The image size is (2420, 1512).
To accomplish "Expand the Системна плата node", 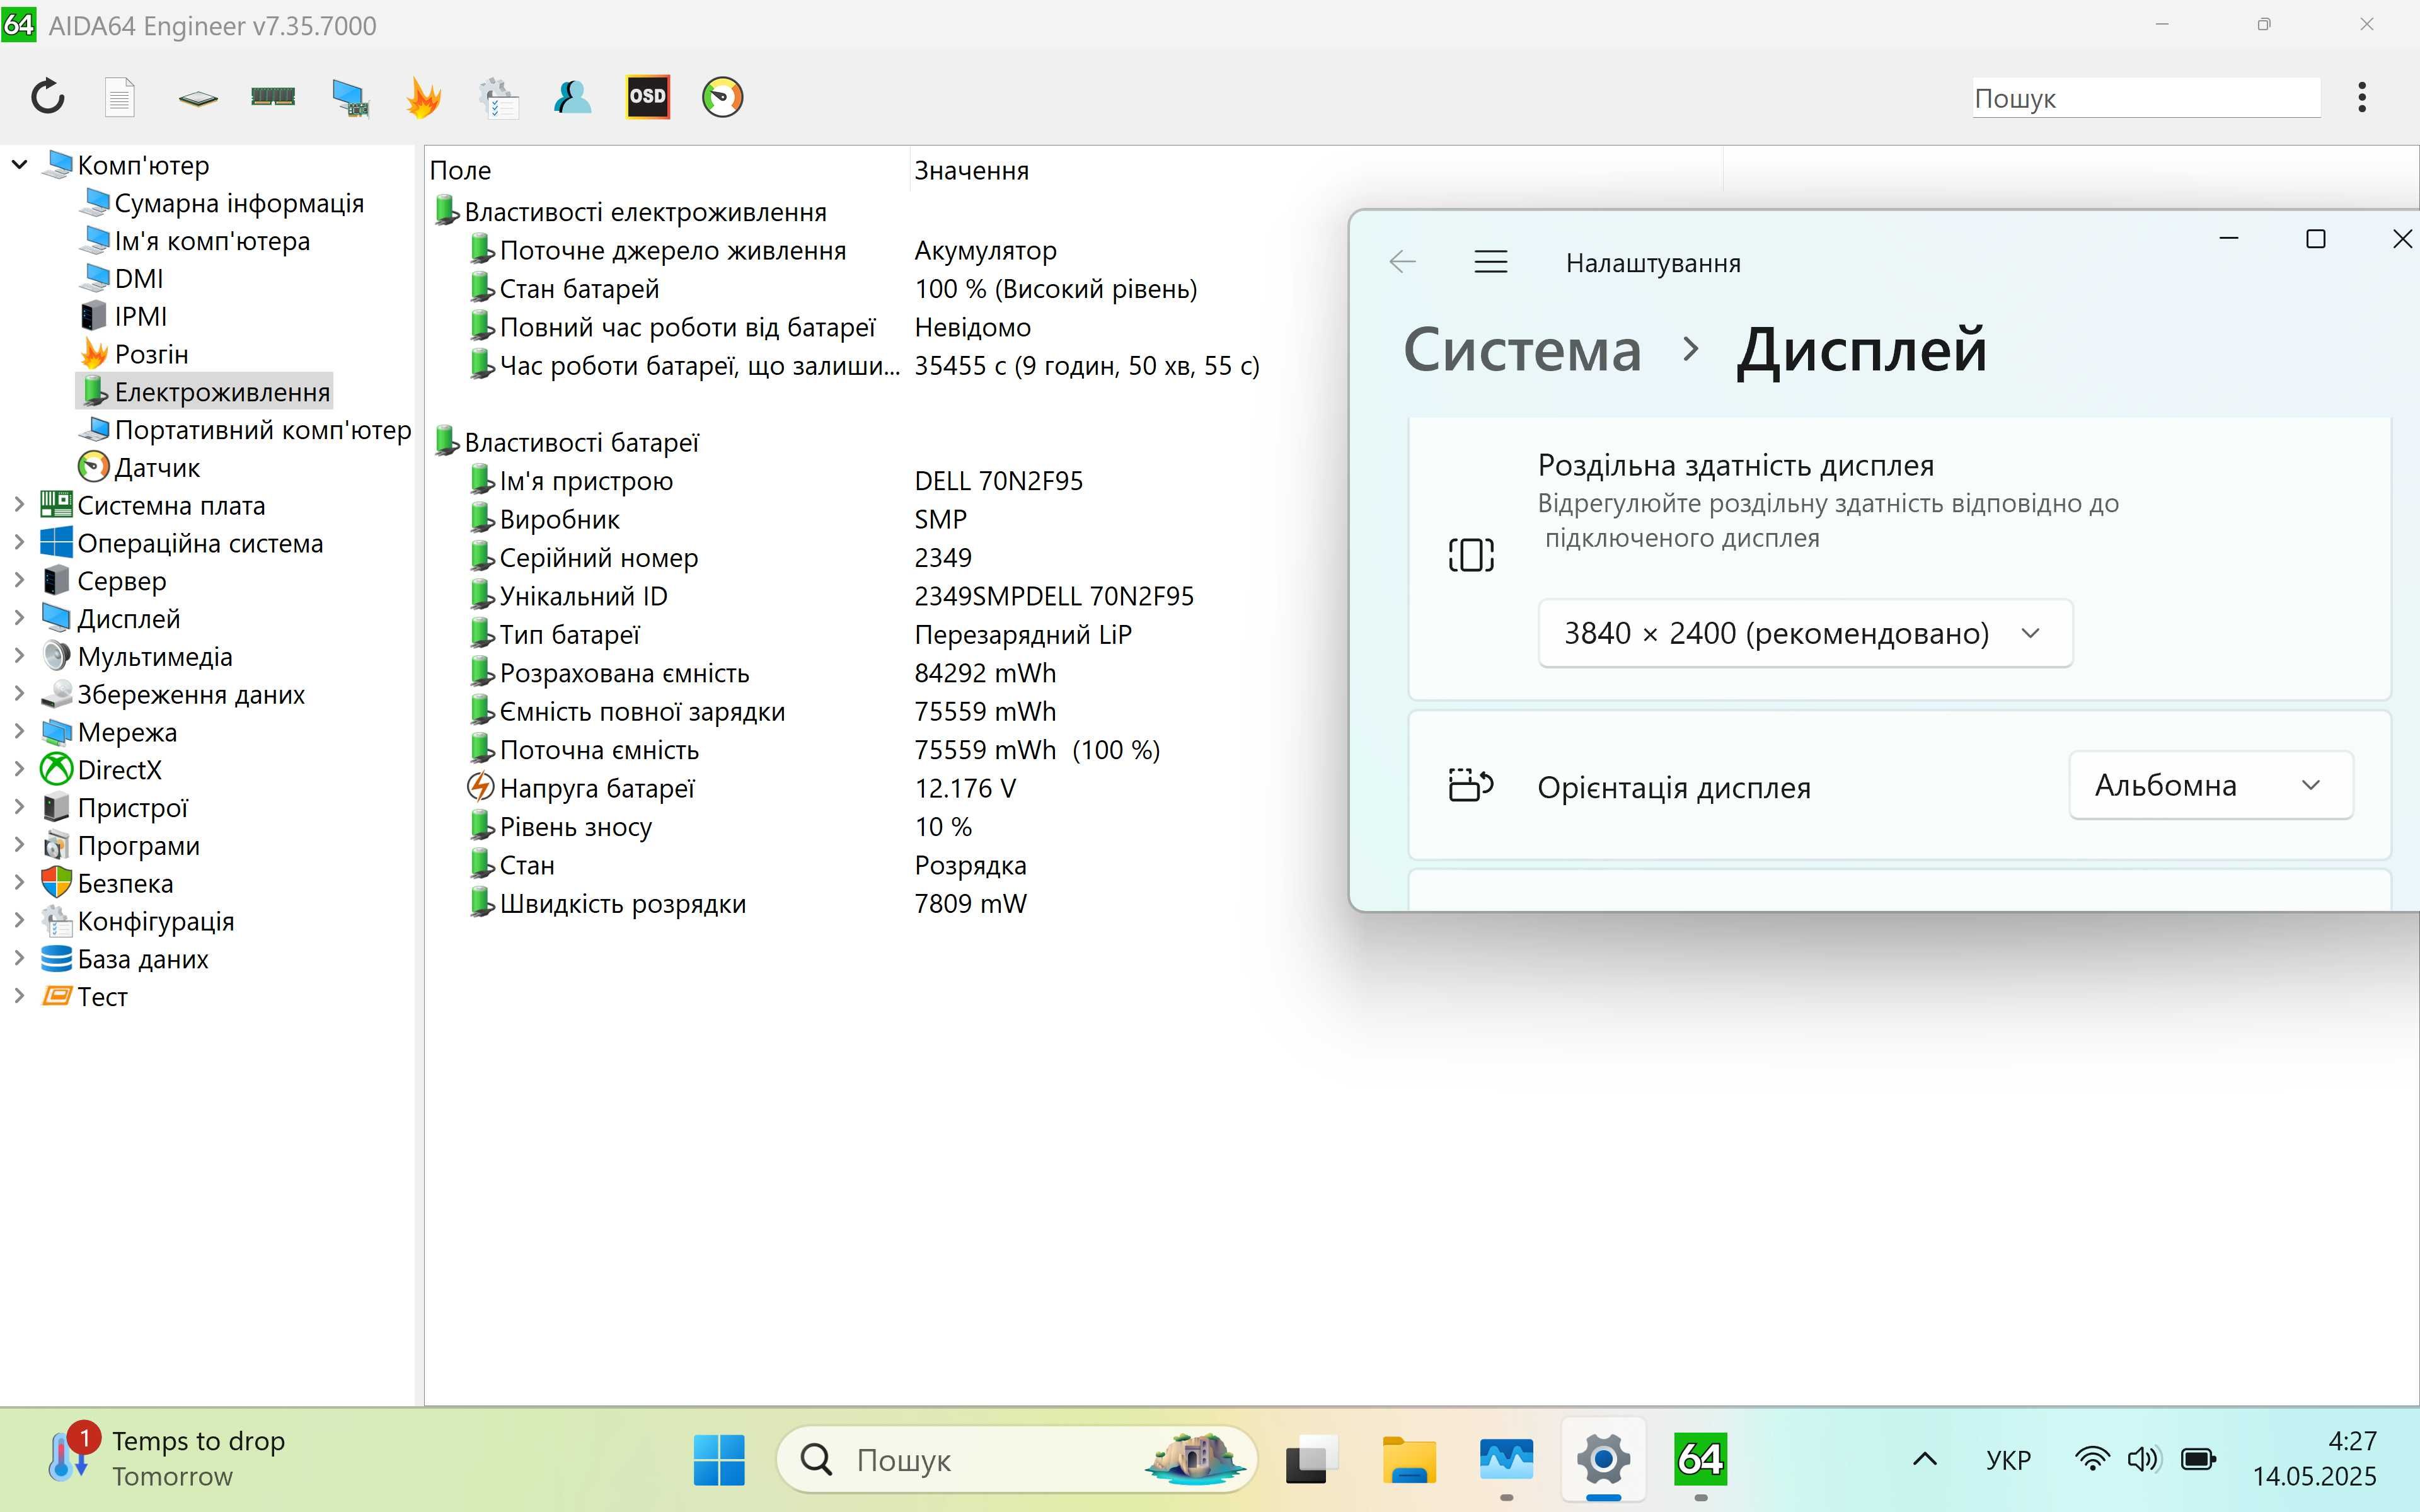I will [x=19, y=505].
